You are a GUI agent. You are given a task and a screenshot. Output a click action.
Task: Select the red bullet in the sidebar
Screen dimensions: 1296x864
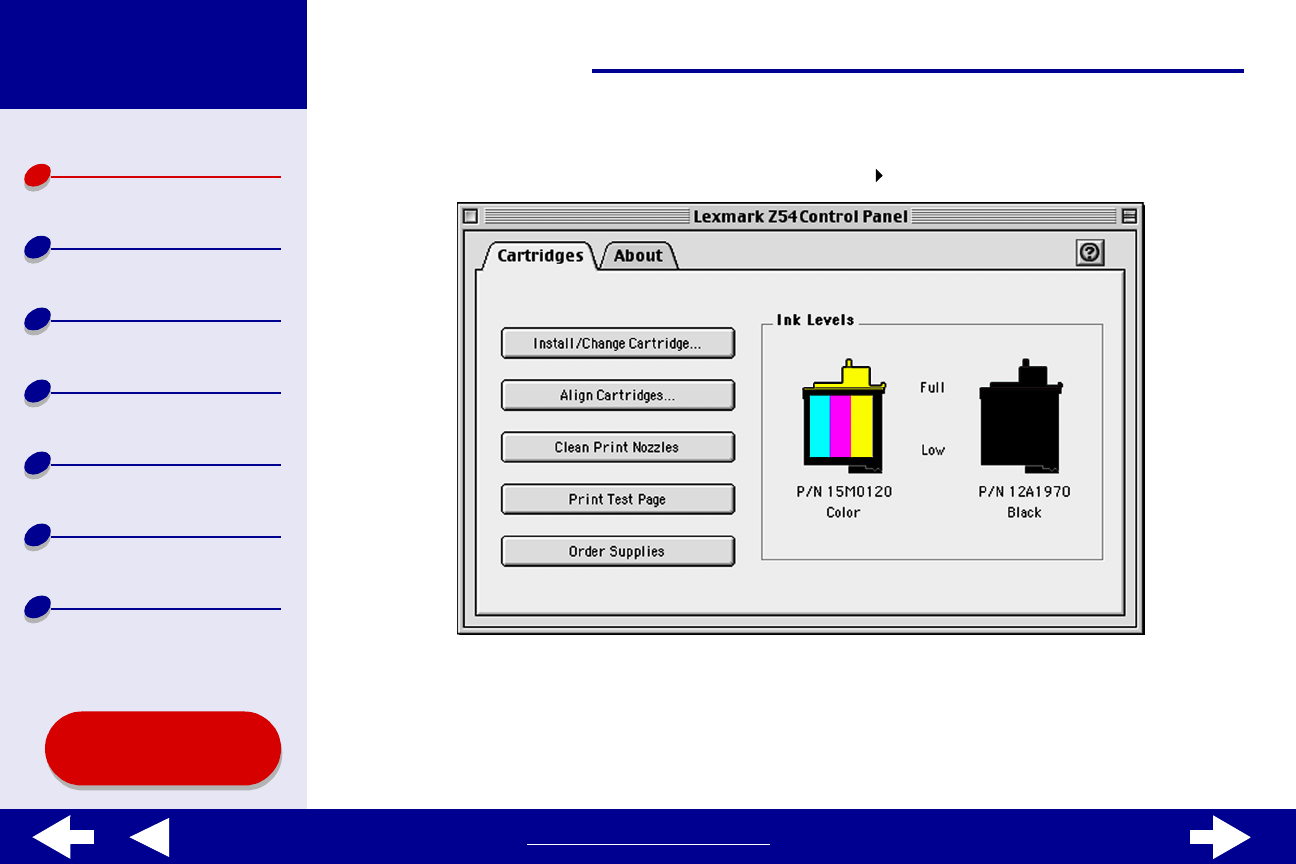pyautogui.click(x=37, y=177)
